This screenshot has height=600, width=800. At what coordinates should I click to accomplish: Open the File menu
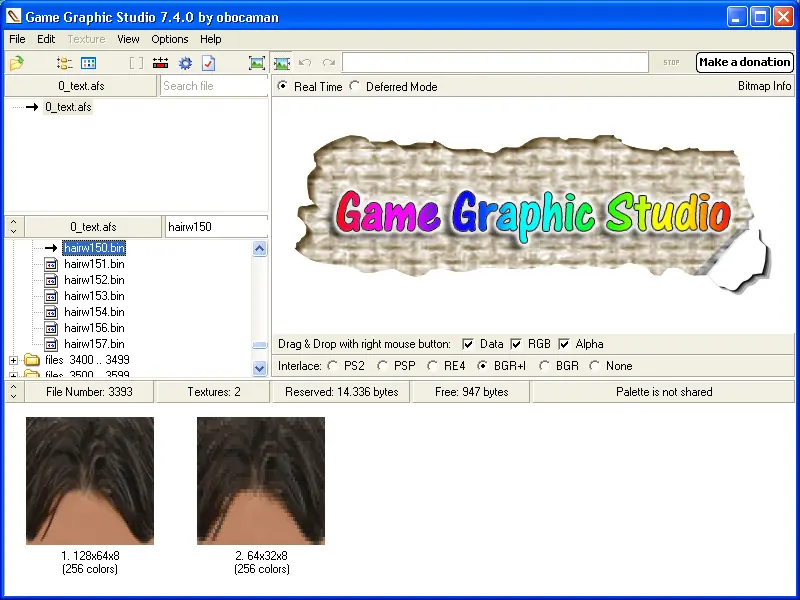[17, 39]
